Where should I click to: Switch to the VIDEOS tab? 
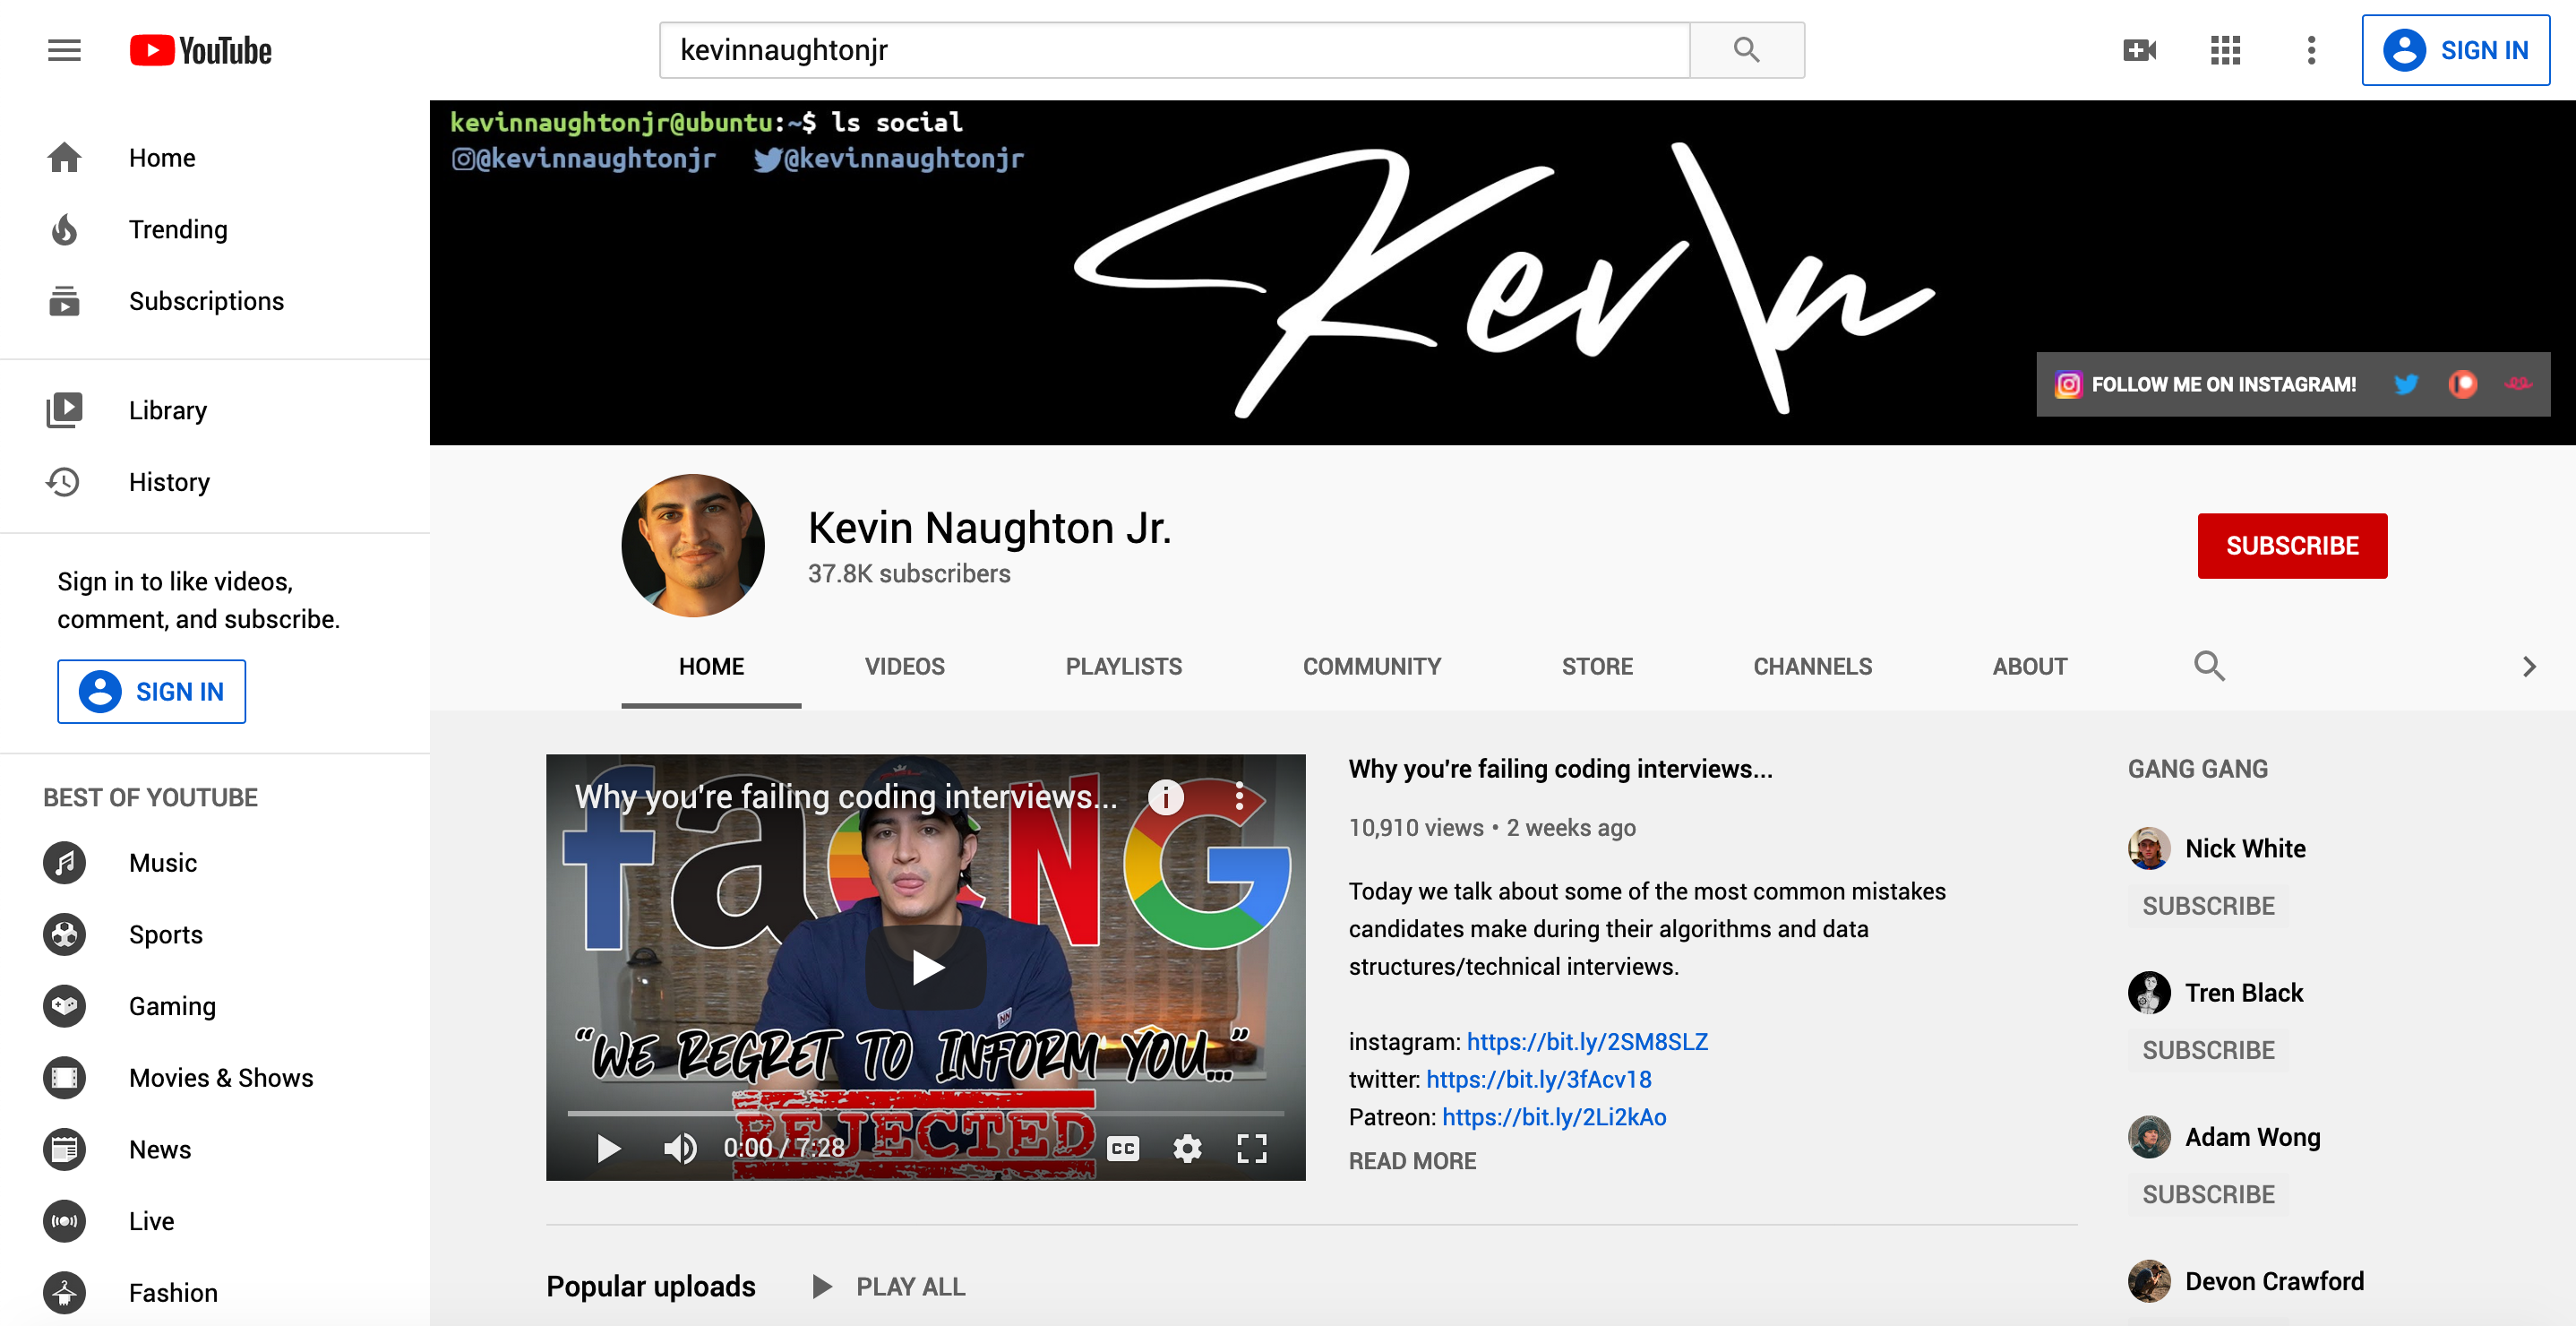click(904, 666)
